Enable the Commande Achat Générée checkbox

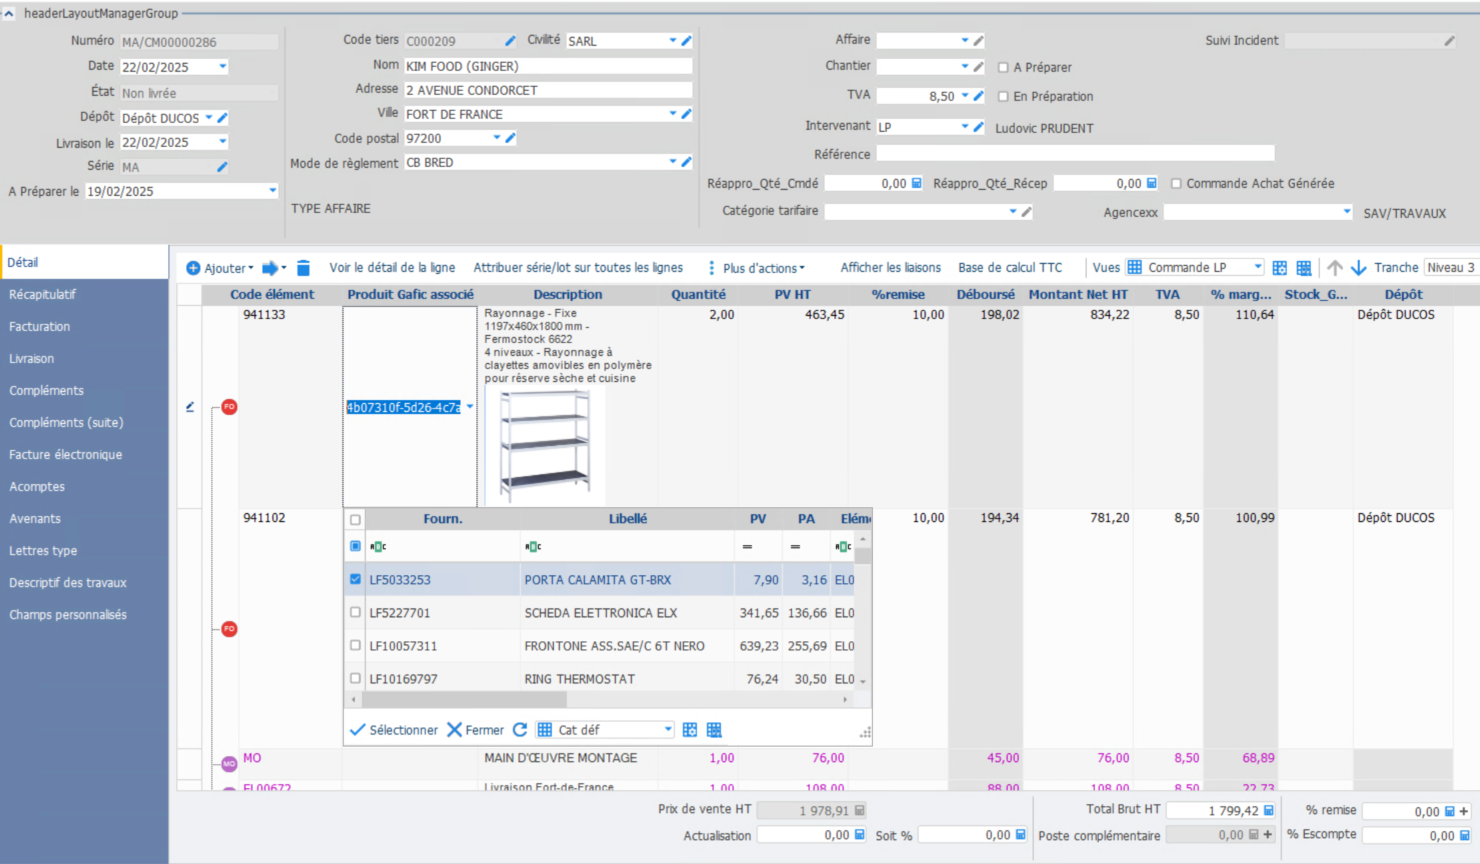click(x=1176, y=184)
